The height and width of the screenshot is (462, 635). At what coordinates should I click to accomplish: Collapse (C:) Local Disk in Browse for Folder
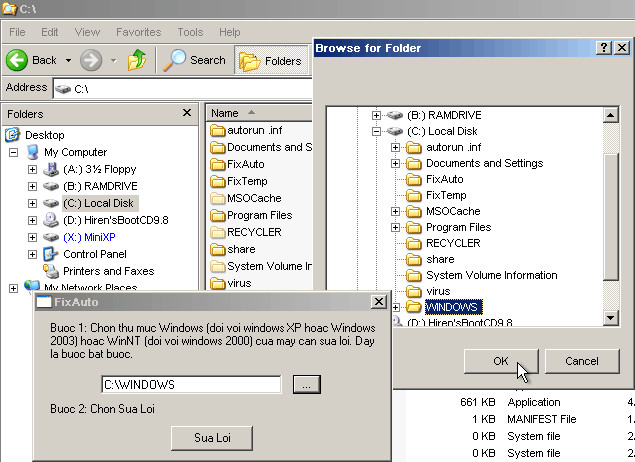pyautogui.click(x=376, y=131)
